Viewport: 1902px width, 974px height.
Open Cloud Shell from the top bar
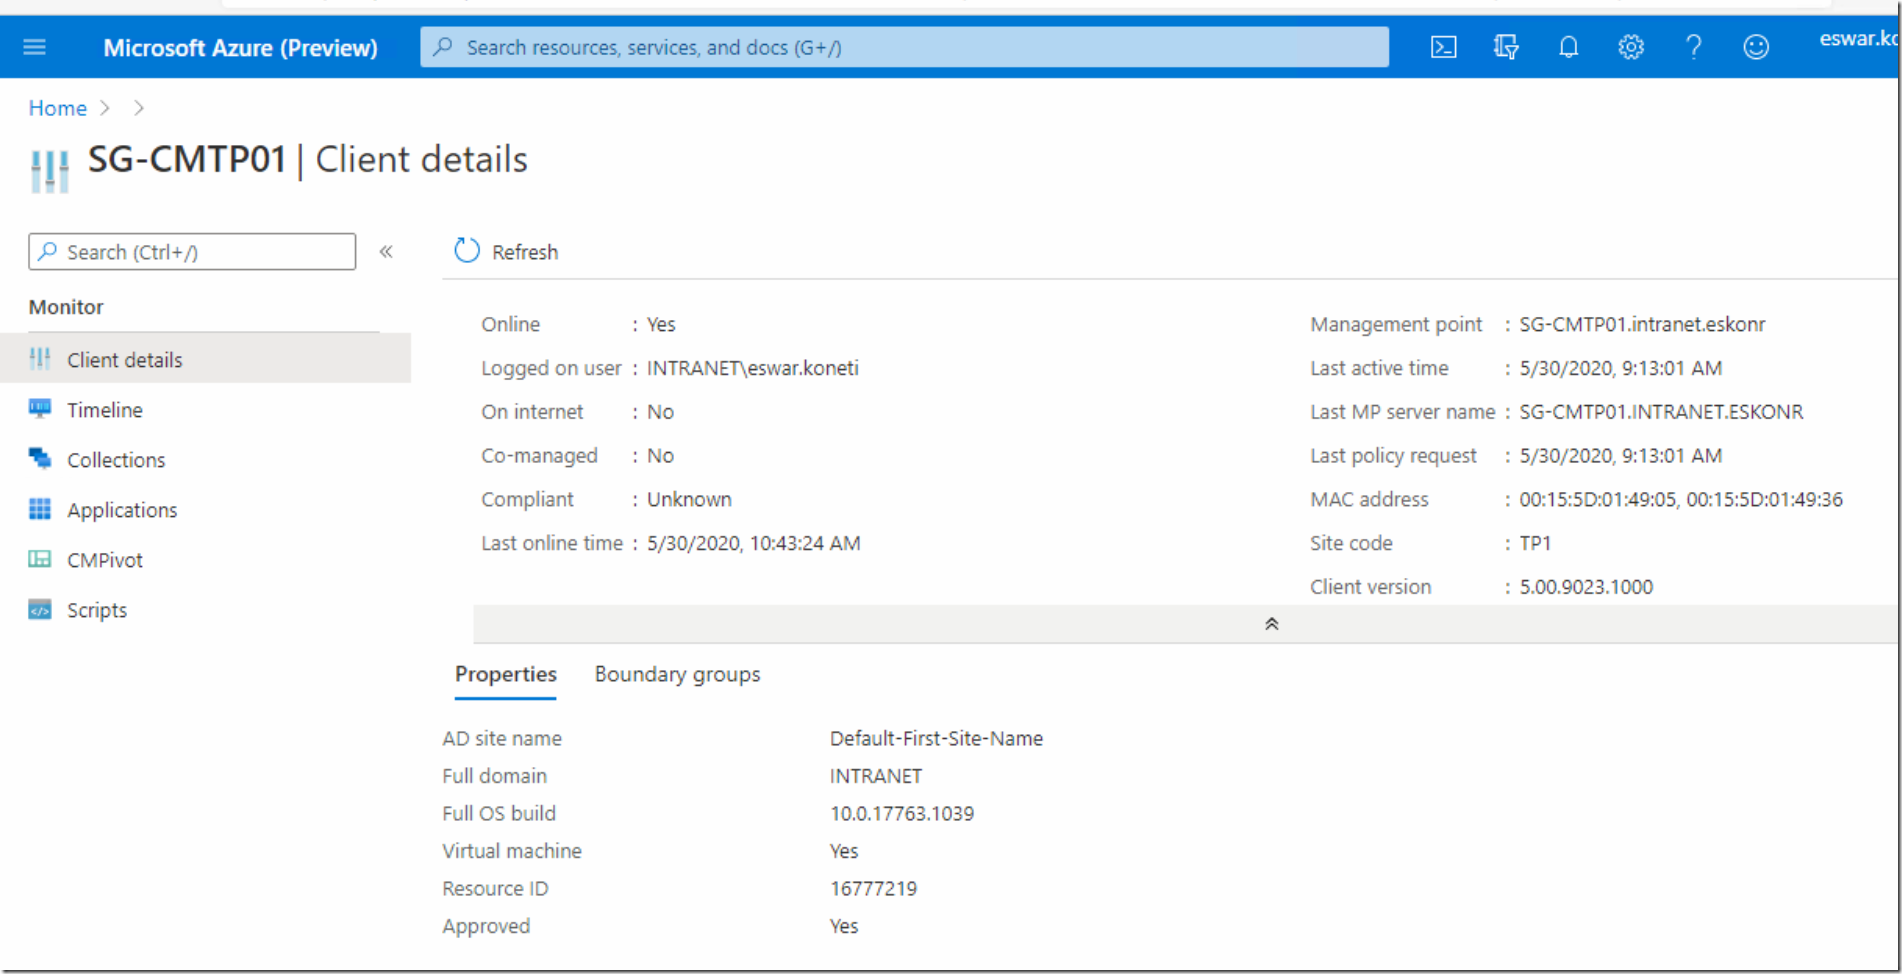pos(1443,47)
